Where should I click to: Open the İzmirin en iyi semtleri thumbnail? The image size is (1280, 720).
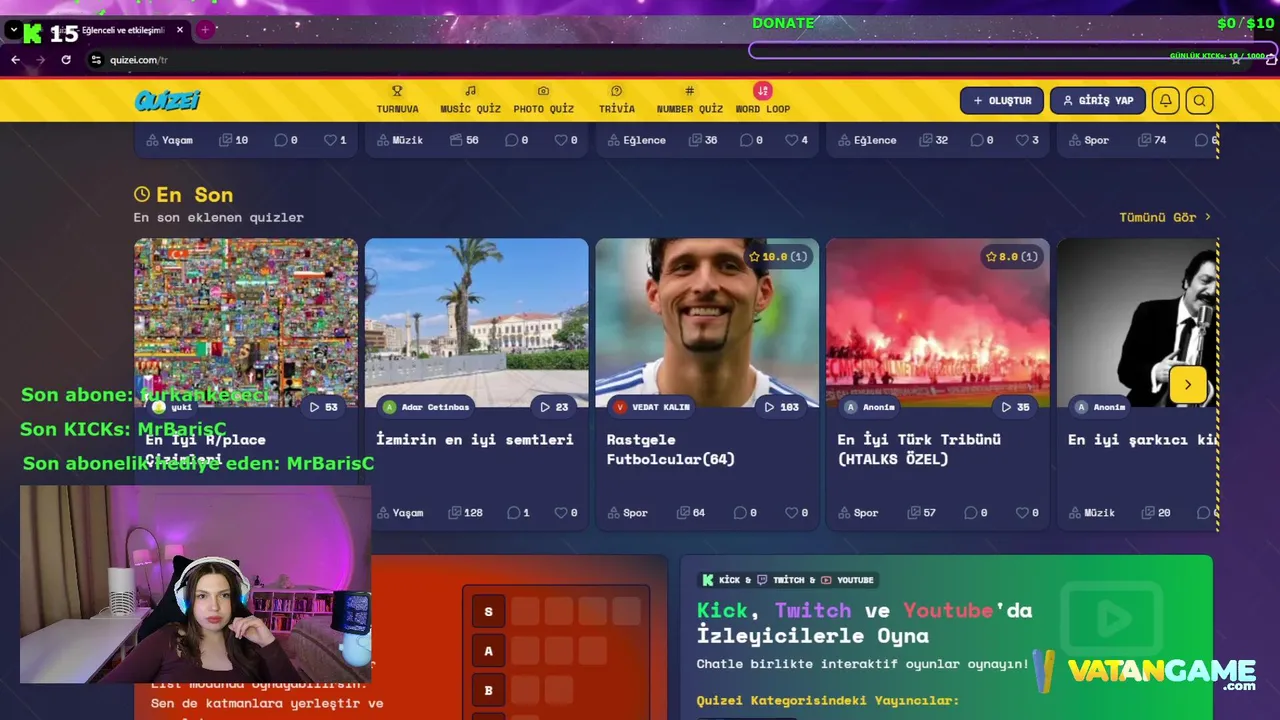[476, 322]
